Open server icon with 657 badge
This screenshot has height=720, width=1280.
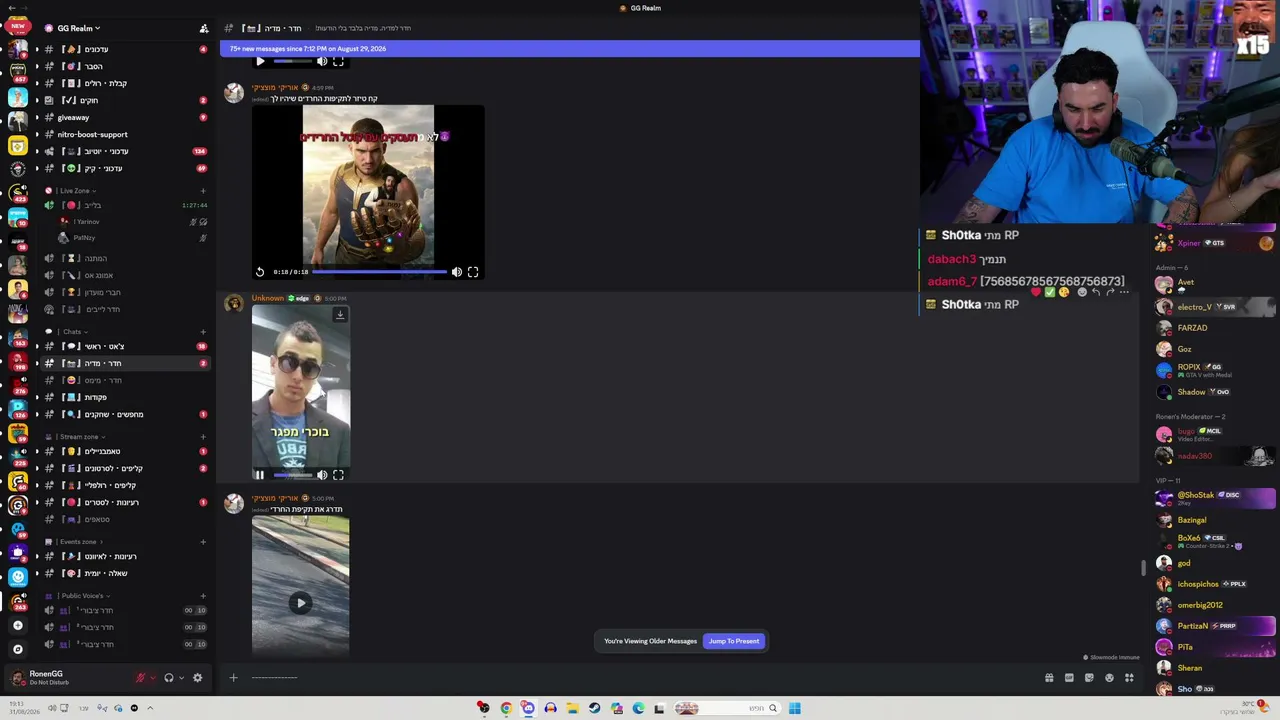[17, 72]
